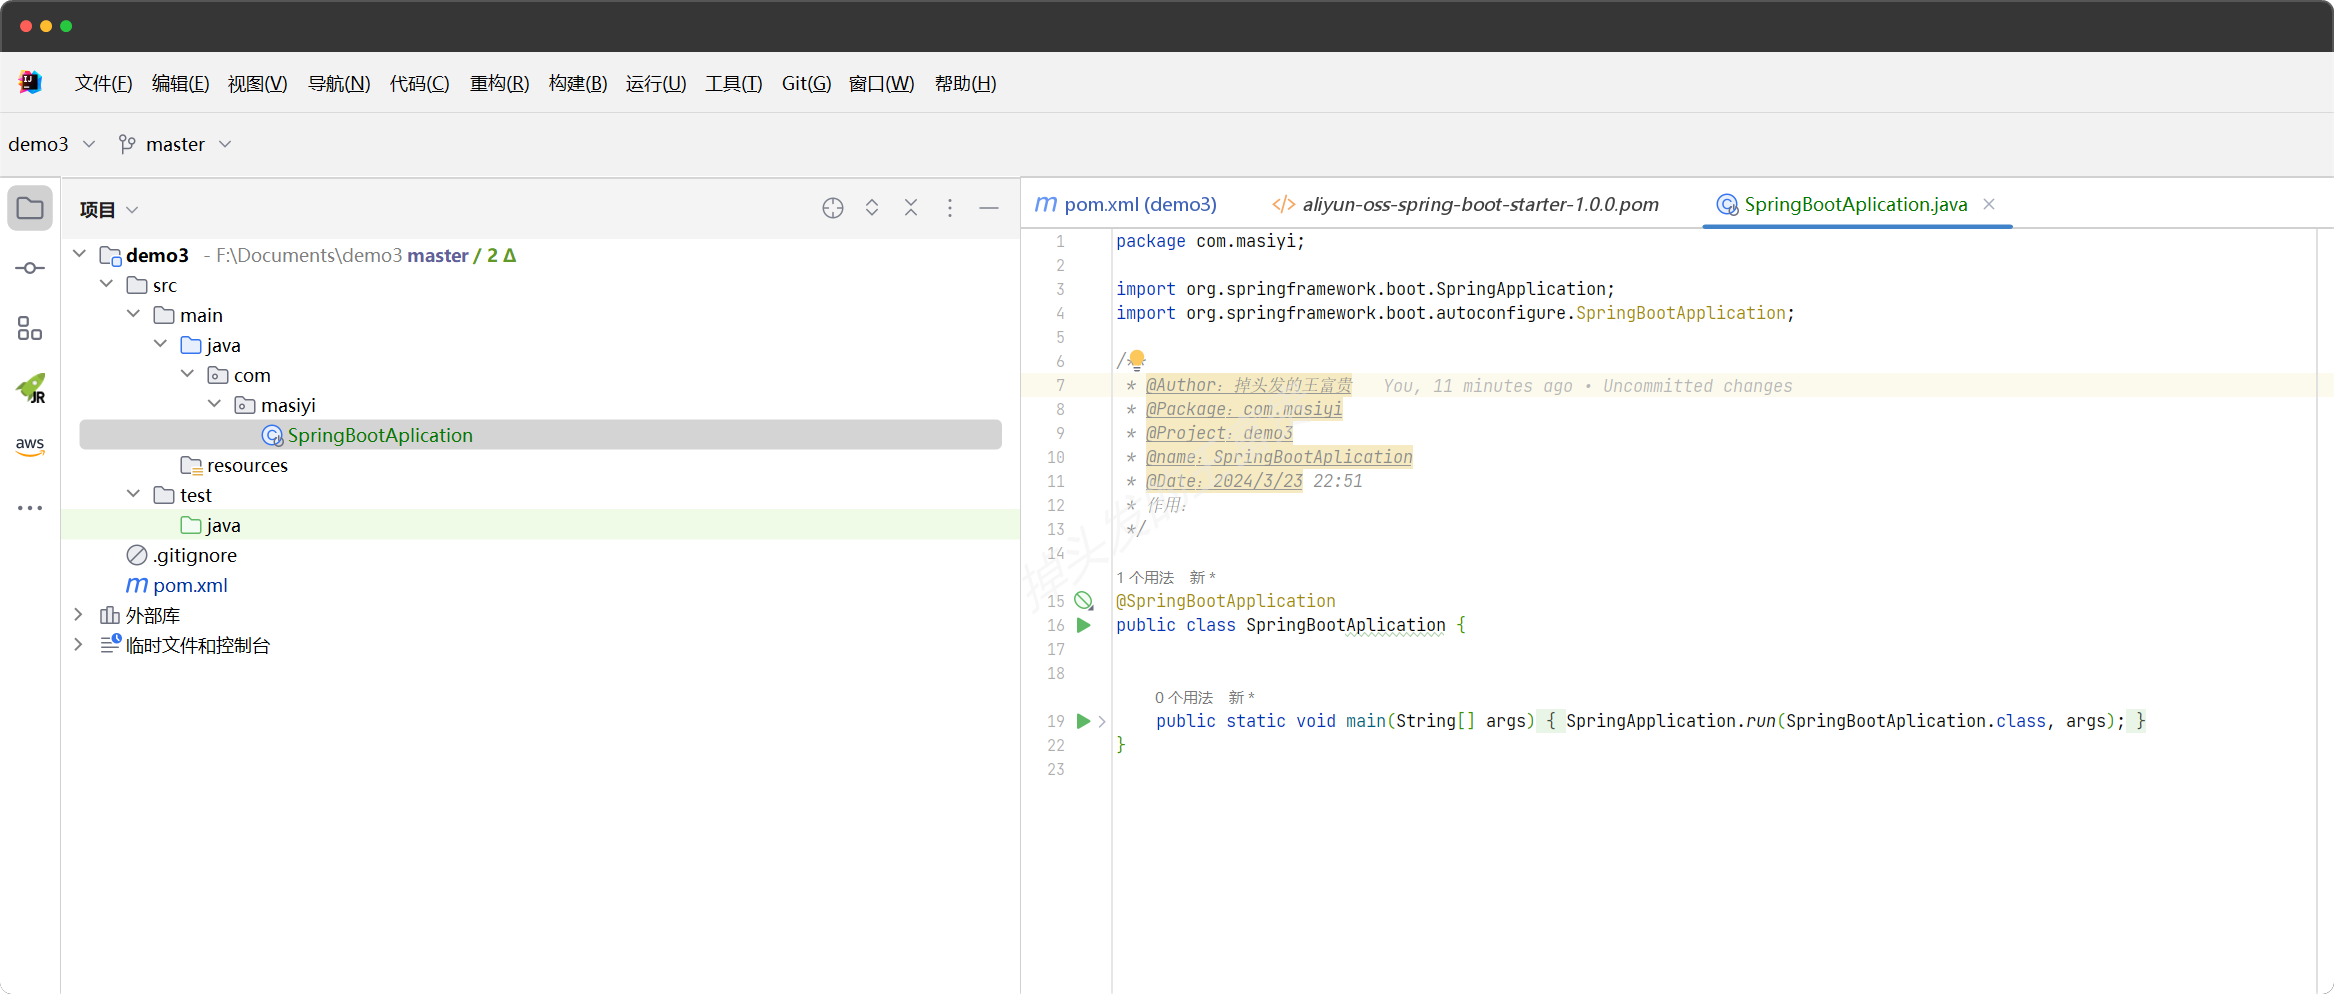The width and height of the screenshot is (2334, 994).
Task: Click the IntelliJ IDEA logo icon
Action: (30, 82)
